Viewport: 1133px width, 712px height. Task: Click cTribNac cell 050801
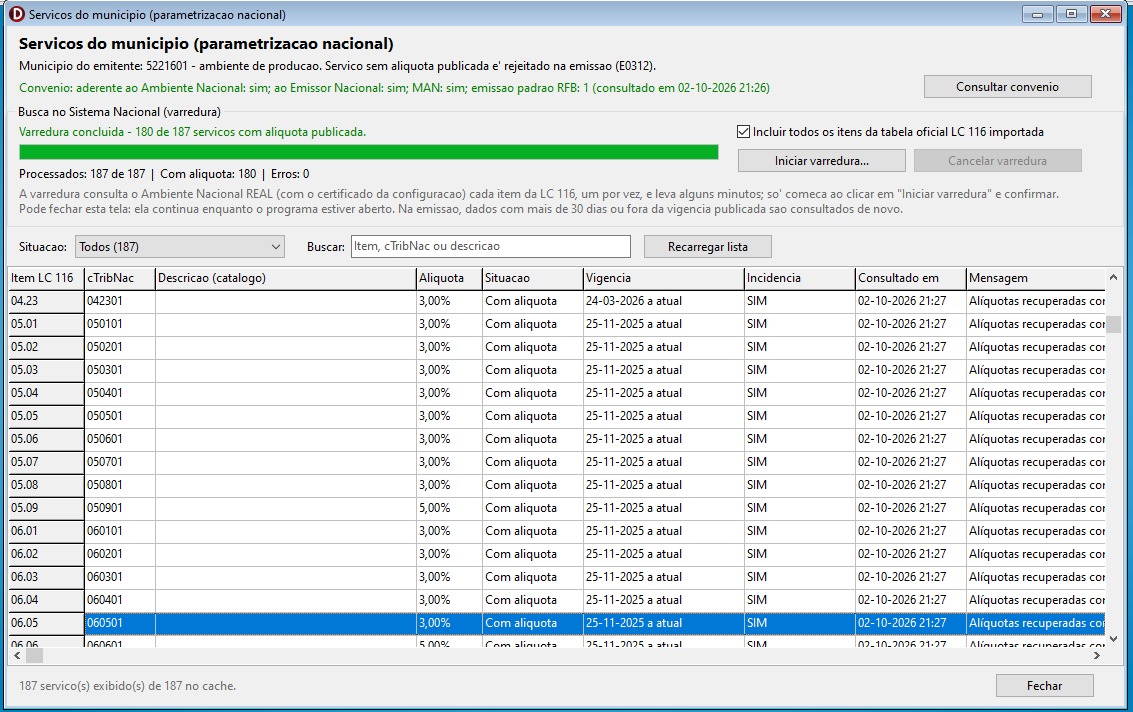119,485
